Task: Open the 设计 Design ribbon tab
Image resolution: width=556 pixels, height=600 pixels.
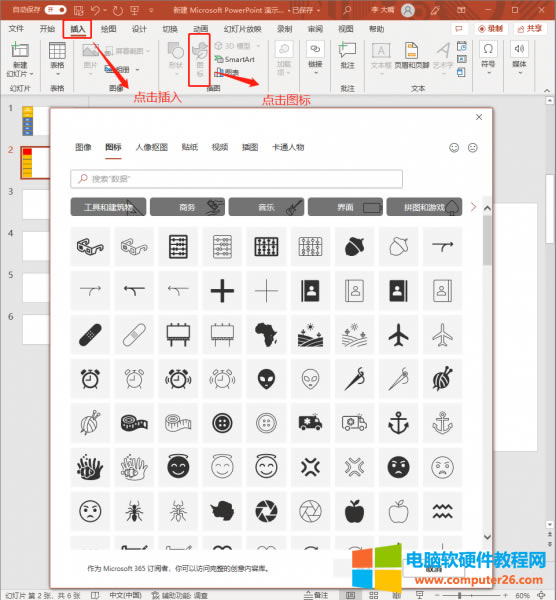Action: 139,29
